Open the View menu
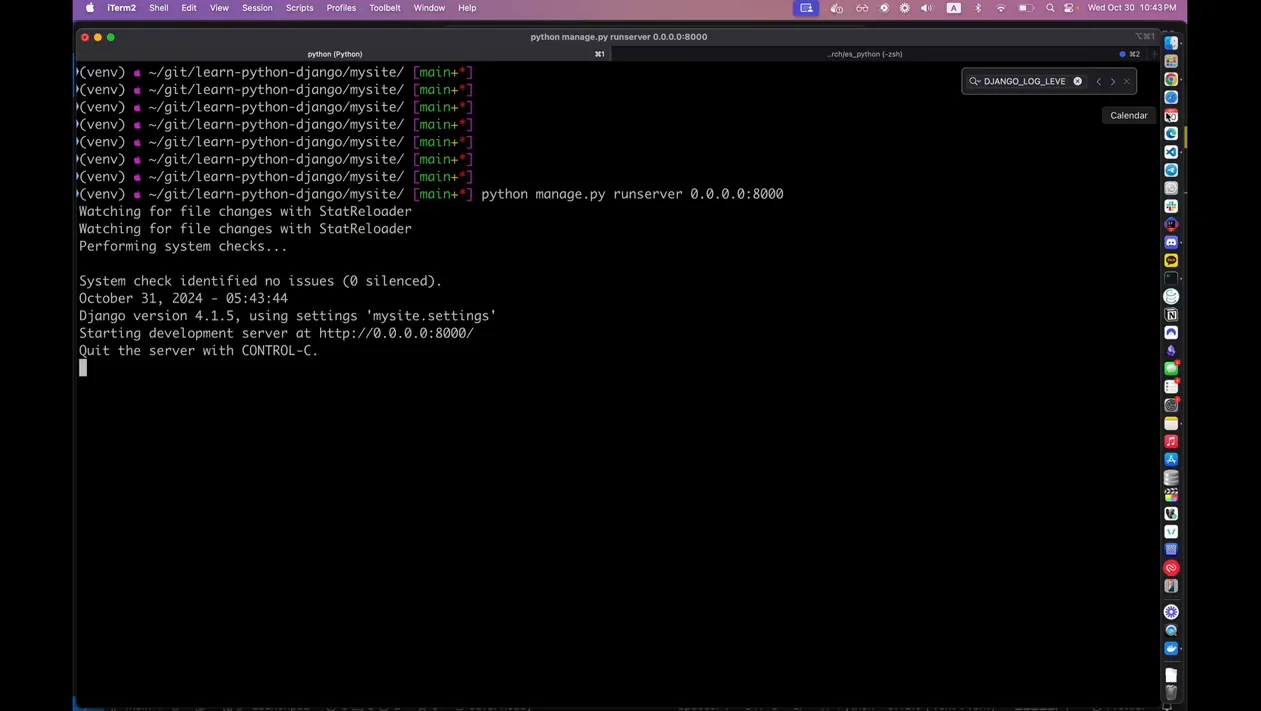 pos(219,8)
